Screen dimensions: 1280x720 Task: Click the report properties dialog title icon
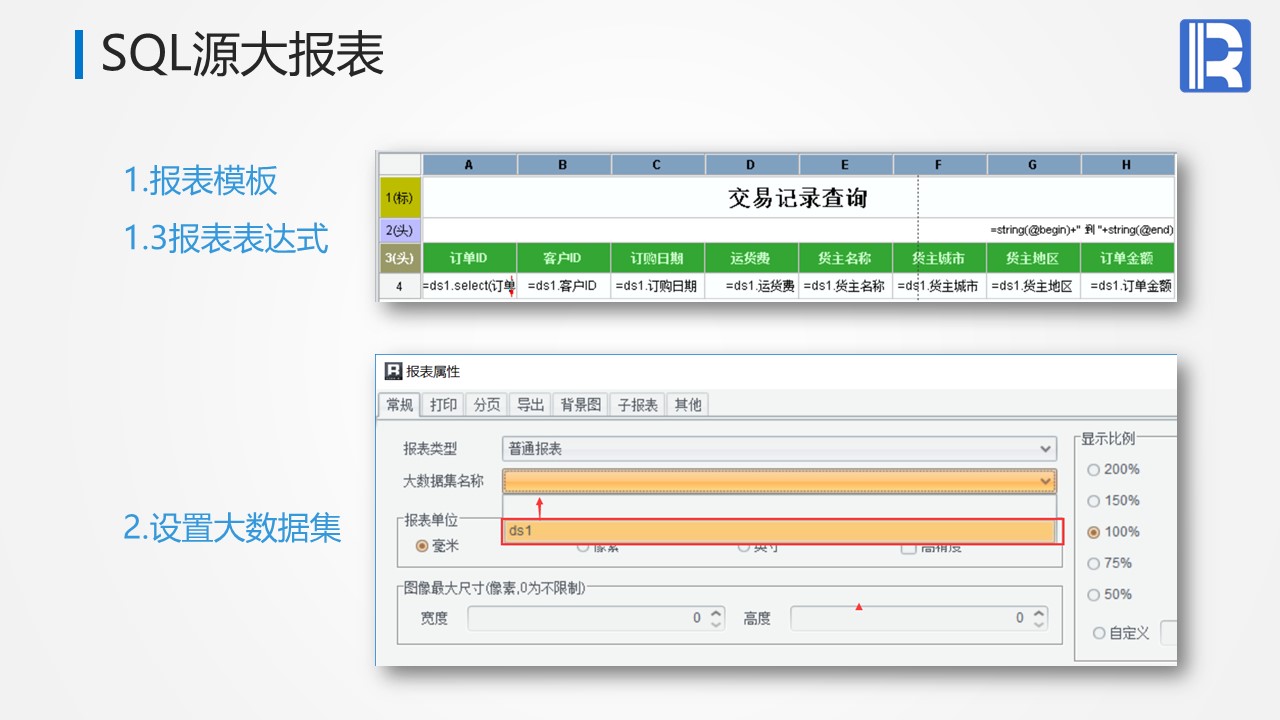tap(394, 371)
